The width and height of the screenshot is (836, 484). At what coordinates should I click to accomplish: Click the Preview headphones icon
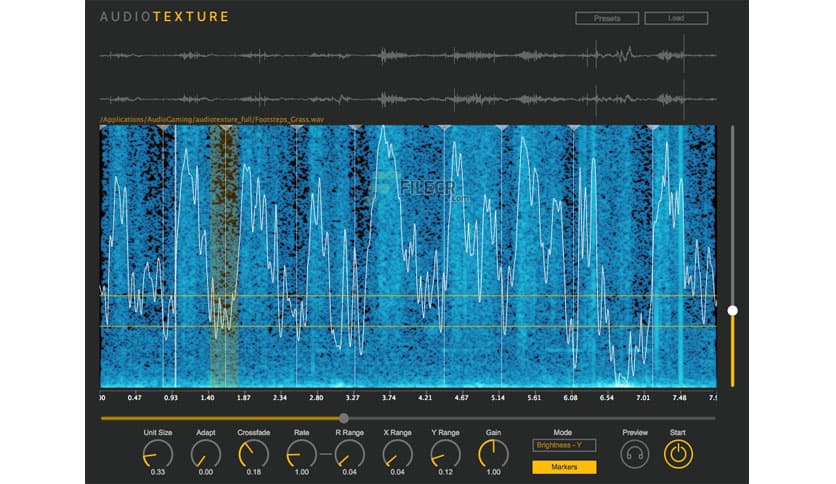[x=634, y=454]
